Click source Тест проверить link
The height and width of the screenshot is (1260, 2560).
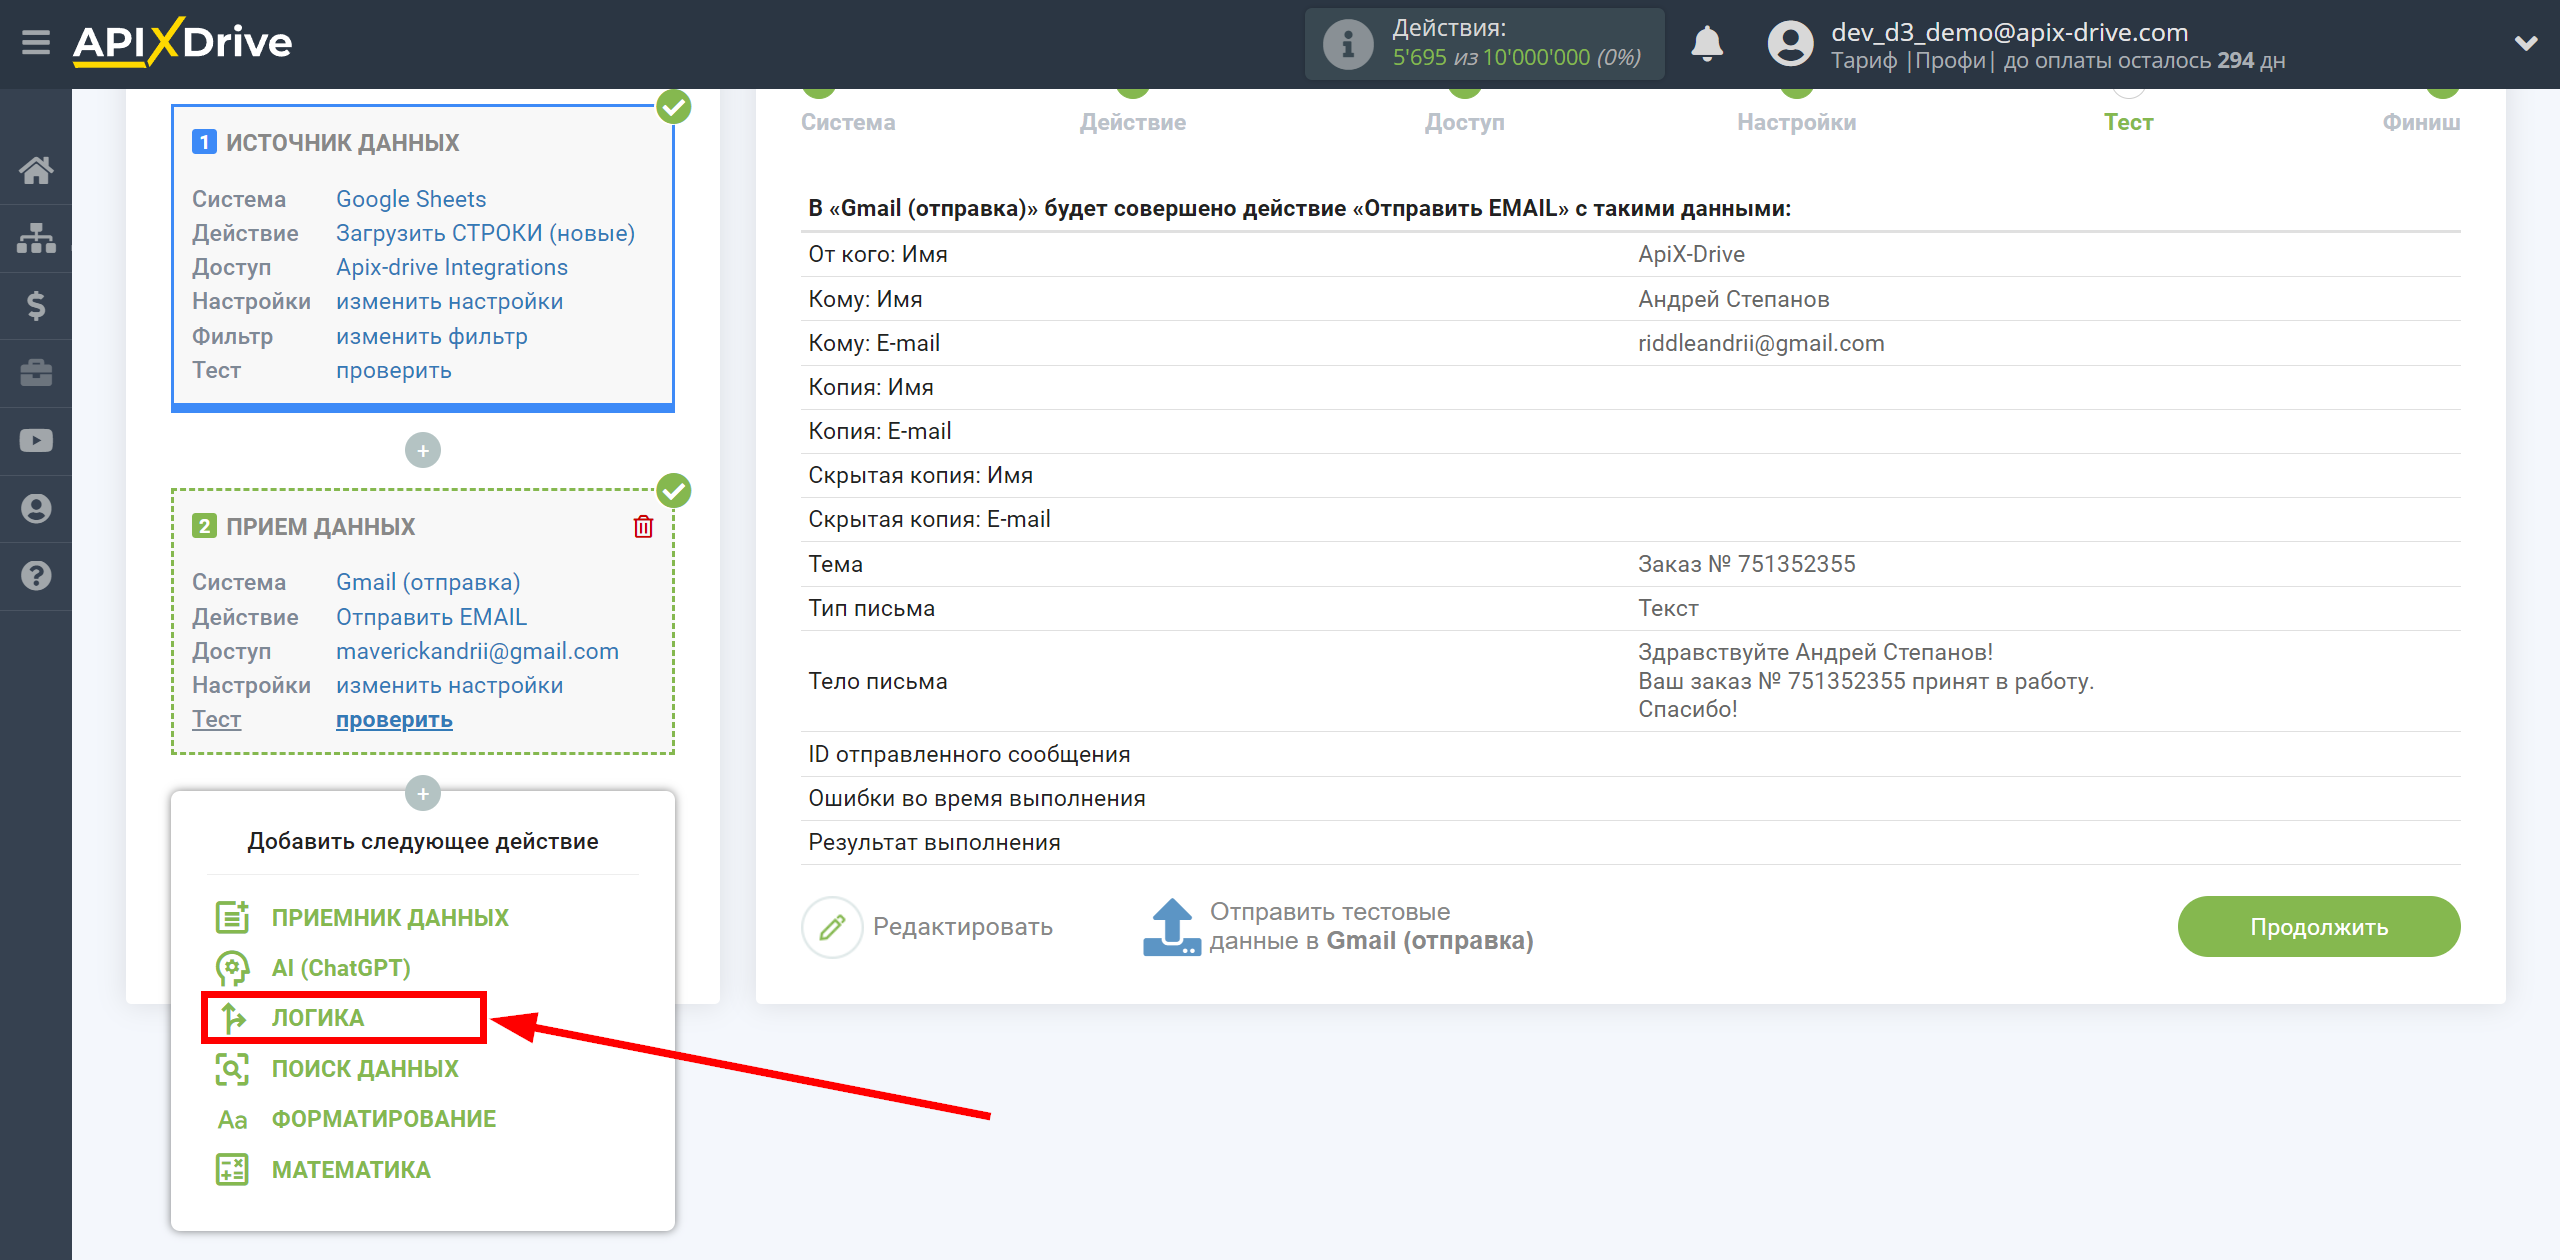394,370
